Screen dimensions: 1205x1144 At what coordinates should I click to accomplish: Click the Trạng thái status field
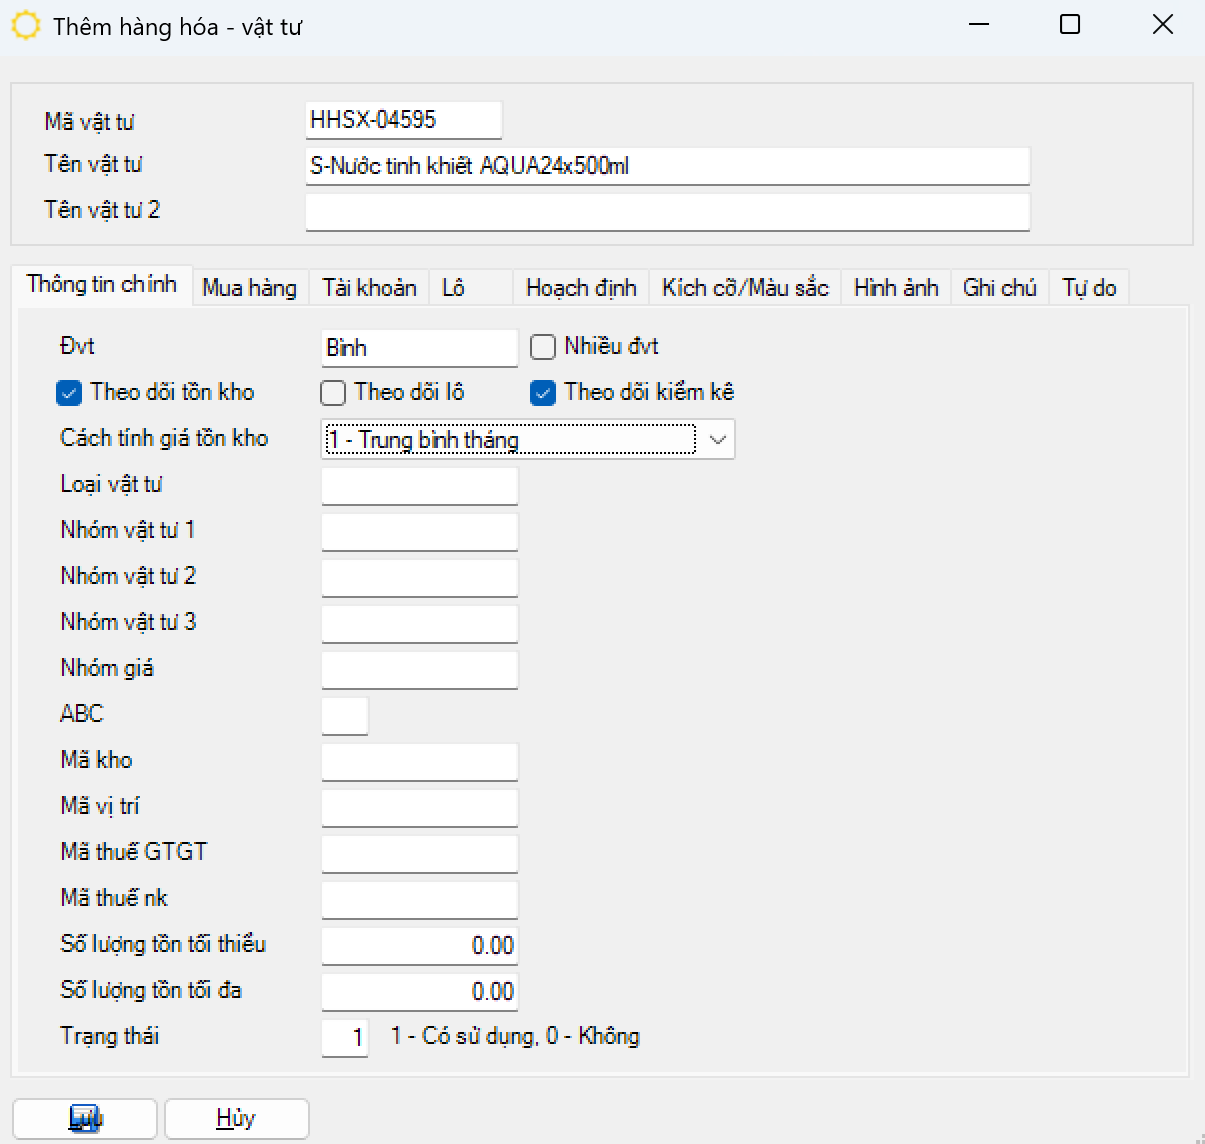[x=345, y=1037]
